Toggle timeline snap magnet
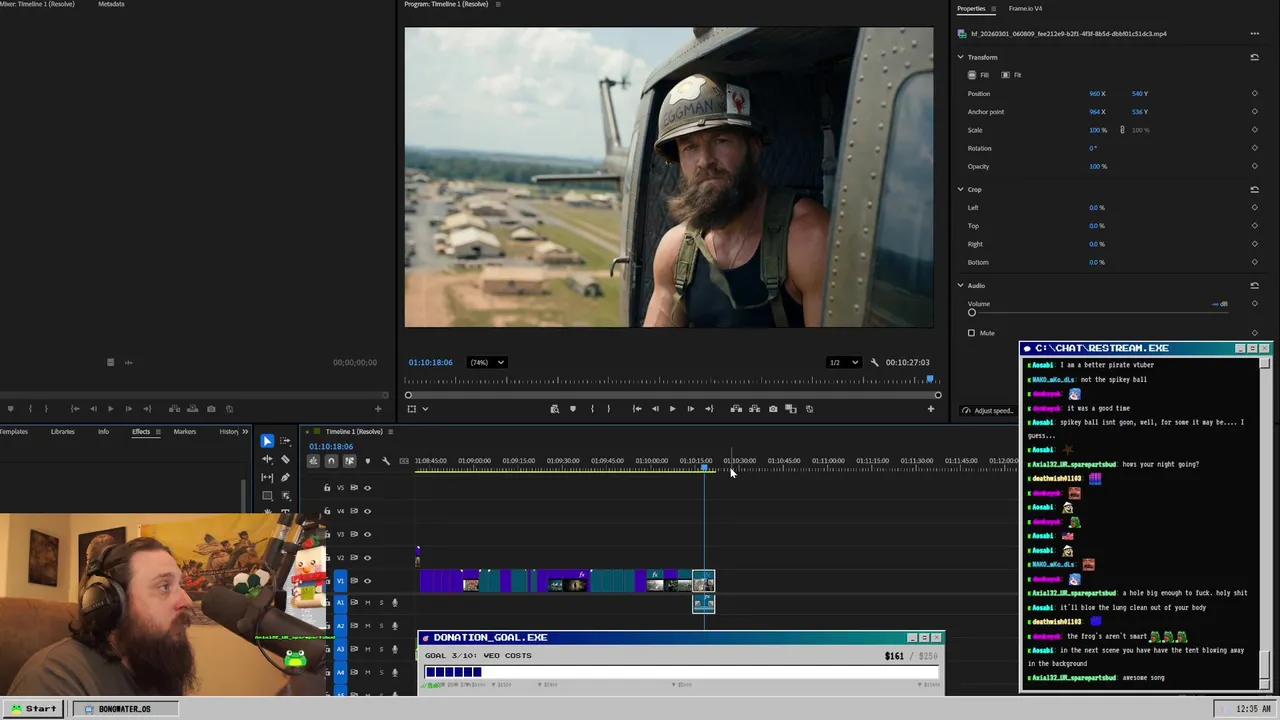 [x=331, y=461]
